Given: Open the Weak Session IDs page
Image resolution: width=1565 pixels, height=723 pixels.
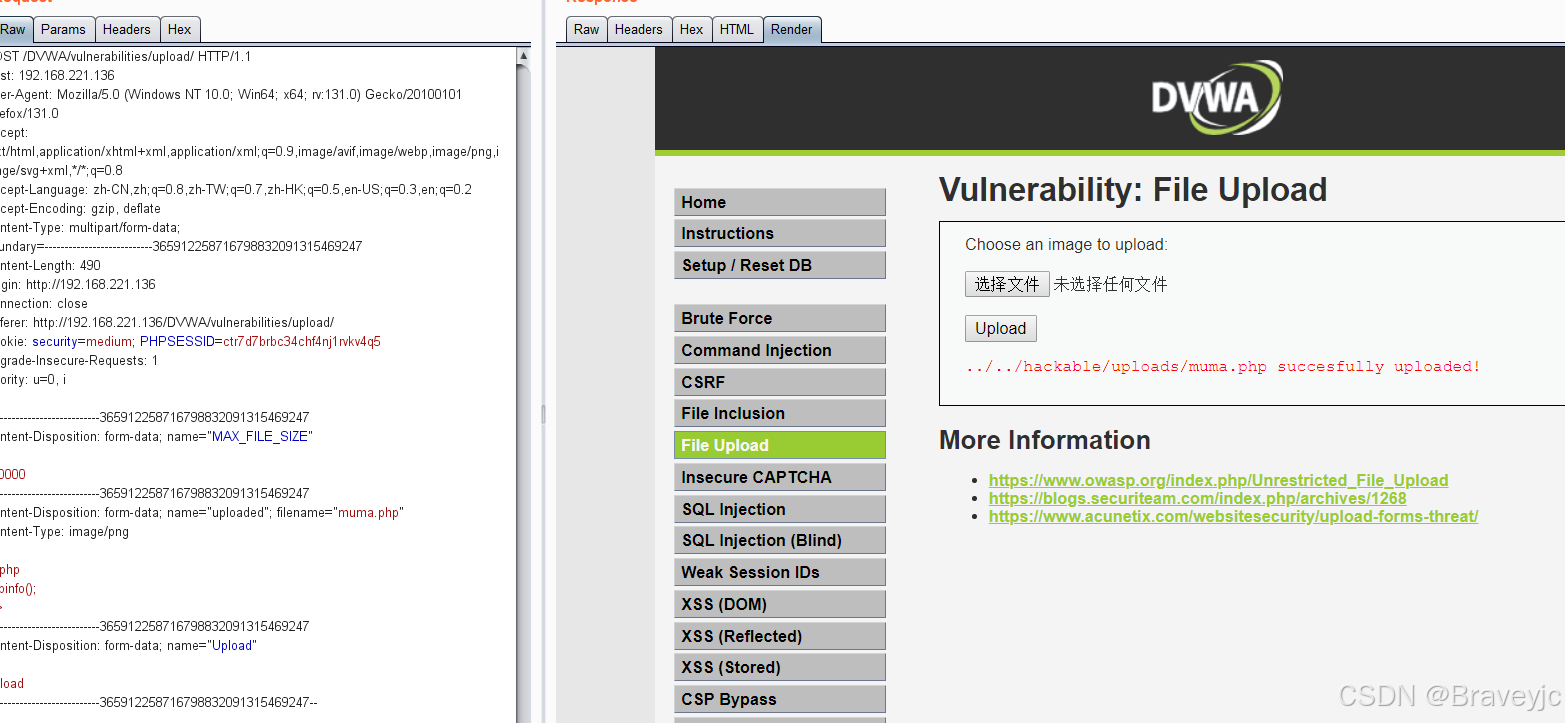Looking at the screenshot, I should tap(780, 572).
